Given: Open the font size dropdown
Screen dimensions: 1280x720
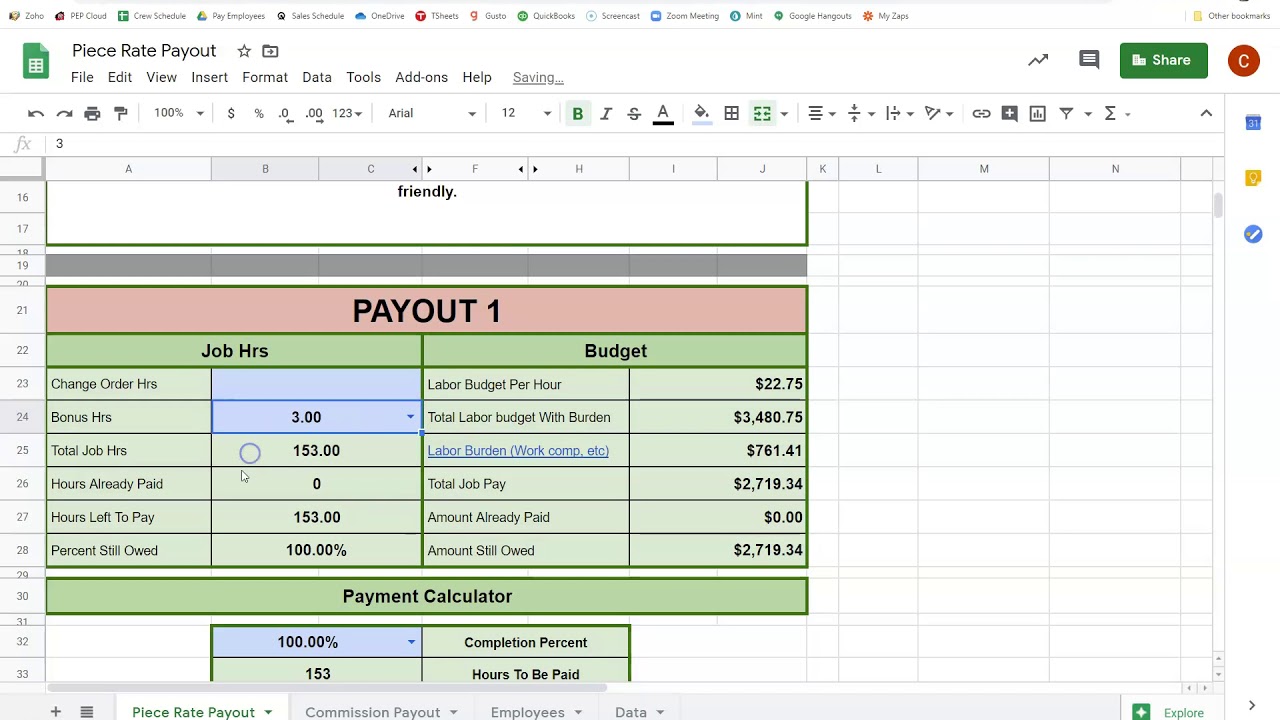Looking at the screenshot, I should 526,113.
